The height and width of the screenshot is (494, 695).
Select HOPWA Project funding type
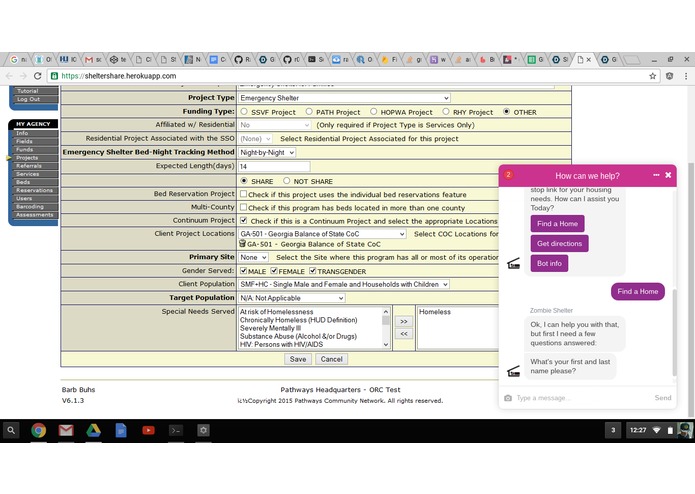373,112
